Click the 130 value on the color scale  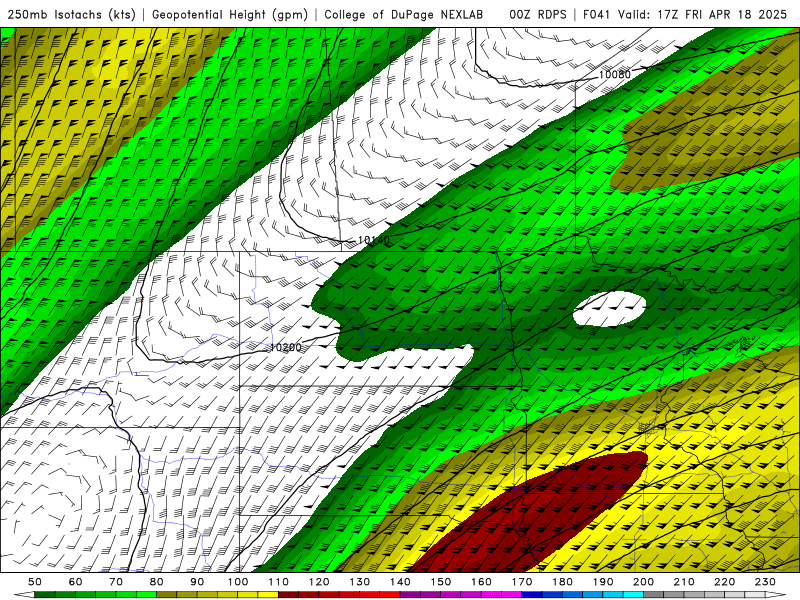point(360,582)
